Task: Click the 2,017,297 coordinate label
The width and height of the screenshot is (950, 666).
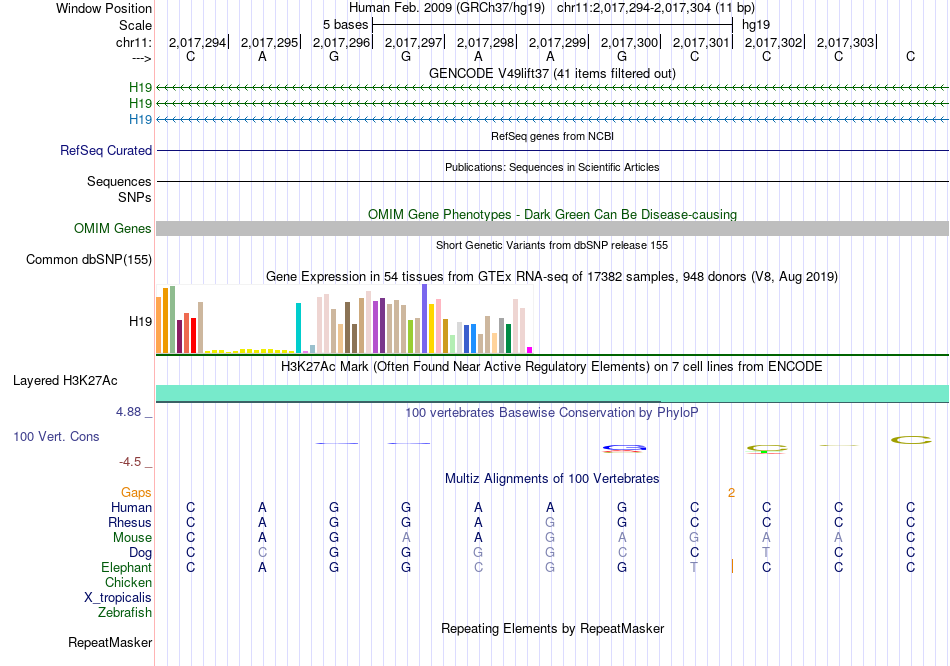Action: coord(413,42)
